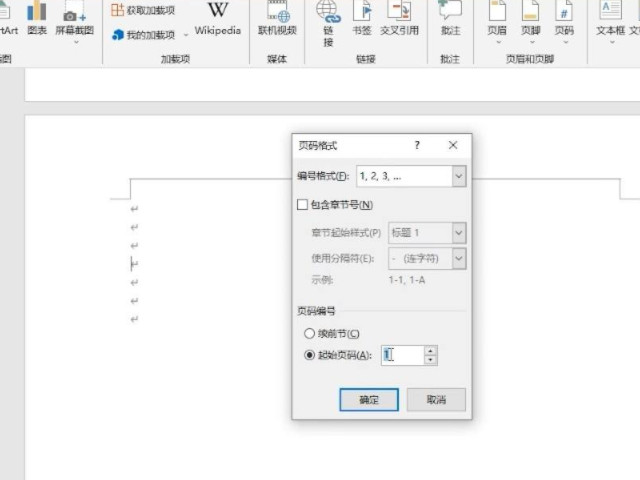640x480 pixels.
Task: Increase the start page number spinner
Action: pyautogui.click(x=431, y=351)
